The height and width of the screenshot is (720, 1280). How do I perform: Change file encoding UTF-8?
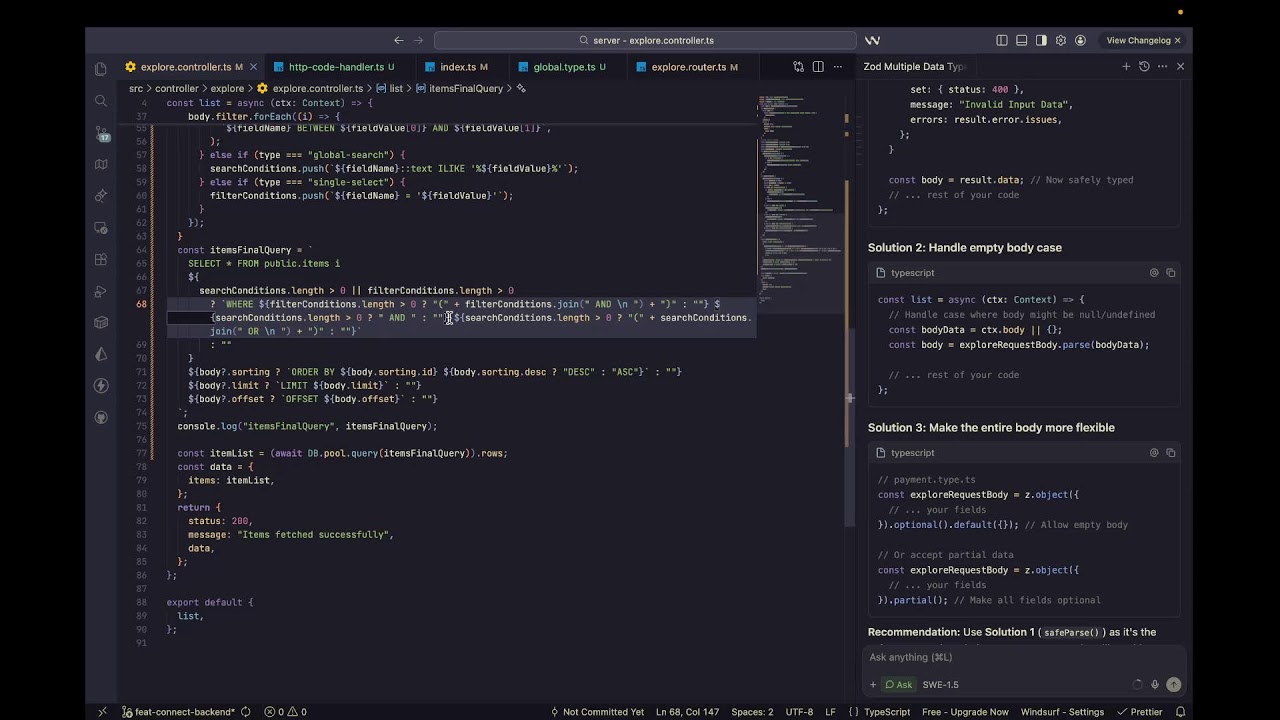[x=799, y=712]
